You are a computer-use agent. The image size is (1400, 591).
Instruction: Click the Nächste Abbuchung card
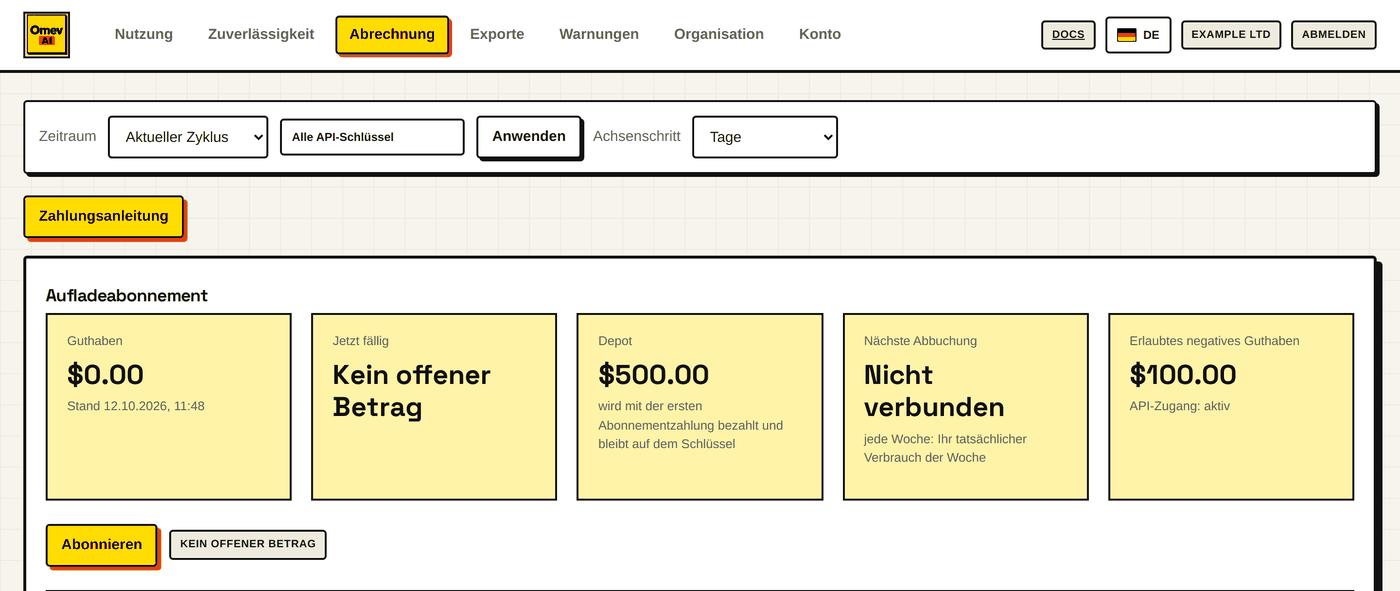tap(966, 407)
